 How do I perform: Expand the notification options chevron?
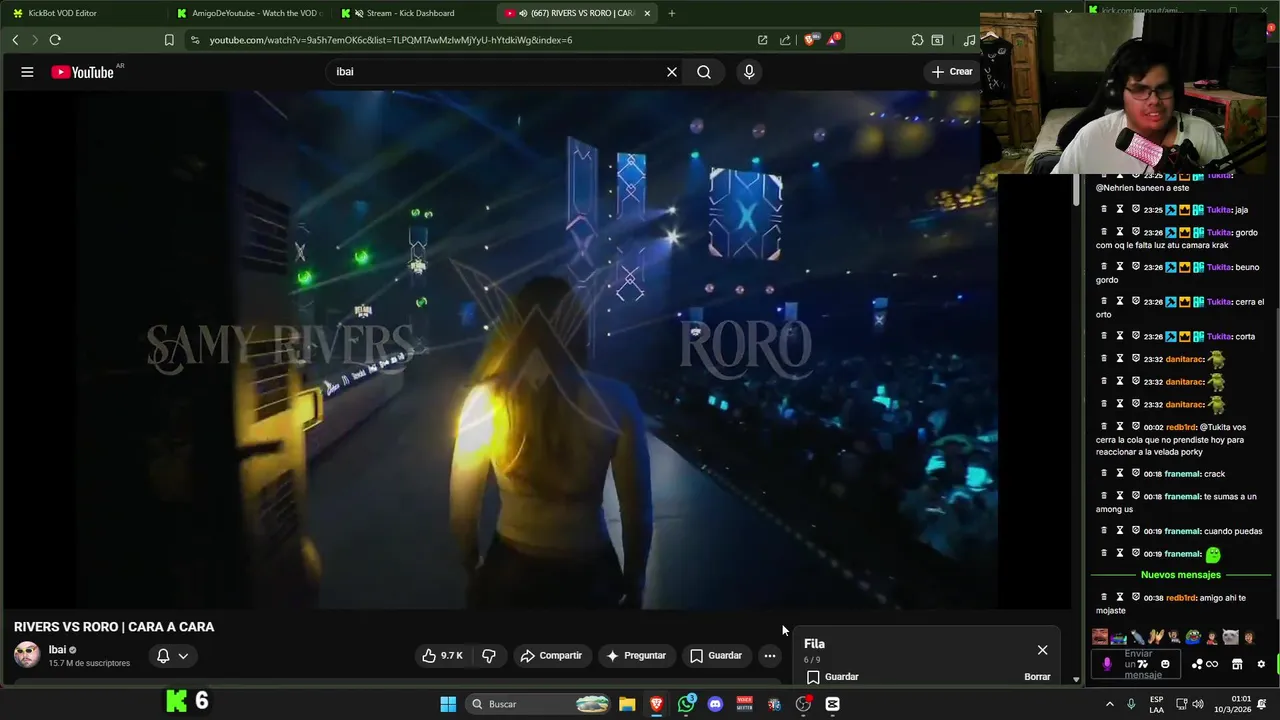pyautogui.click(x=183, y=656)
